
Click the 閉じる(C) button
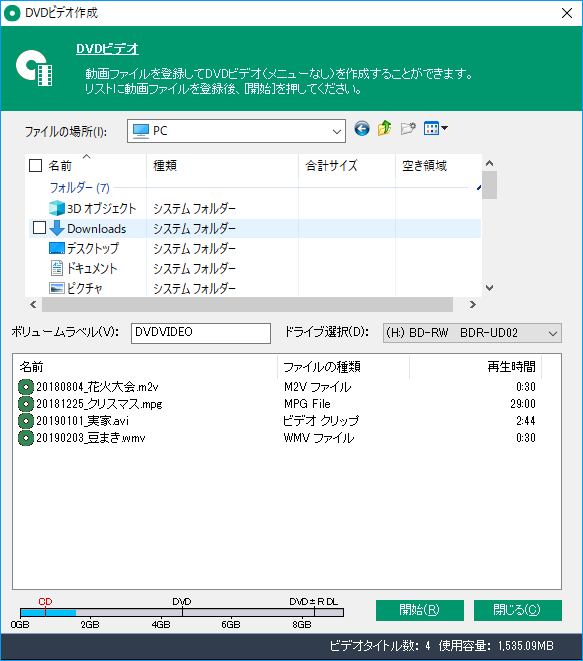click(518, 610)
